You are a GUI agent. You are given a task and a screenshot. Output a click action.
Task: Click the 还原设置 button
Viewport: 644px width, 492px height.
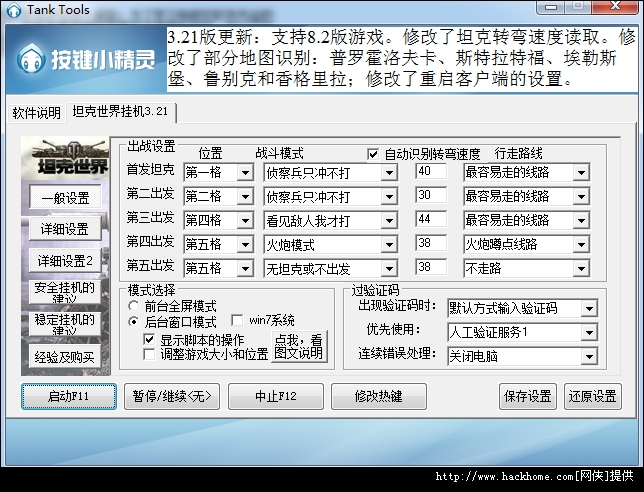(x=593, y=396)
